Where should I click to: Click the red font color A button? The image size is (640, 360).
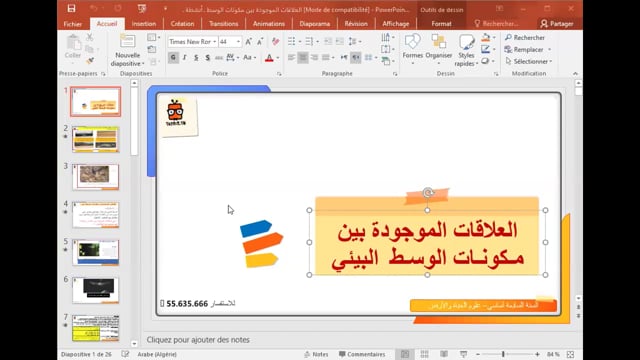point(269,58)
